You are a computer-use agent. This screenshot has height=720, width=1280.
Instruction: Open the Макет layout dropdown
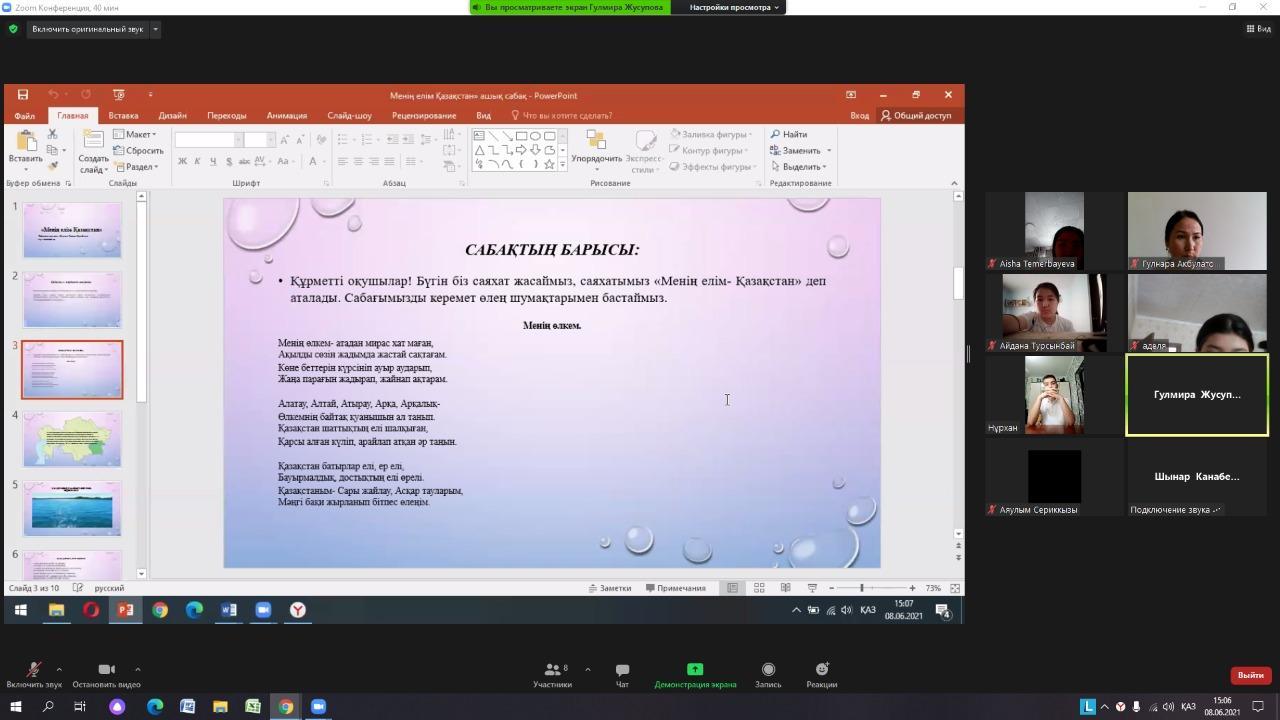[135, 134]
